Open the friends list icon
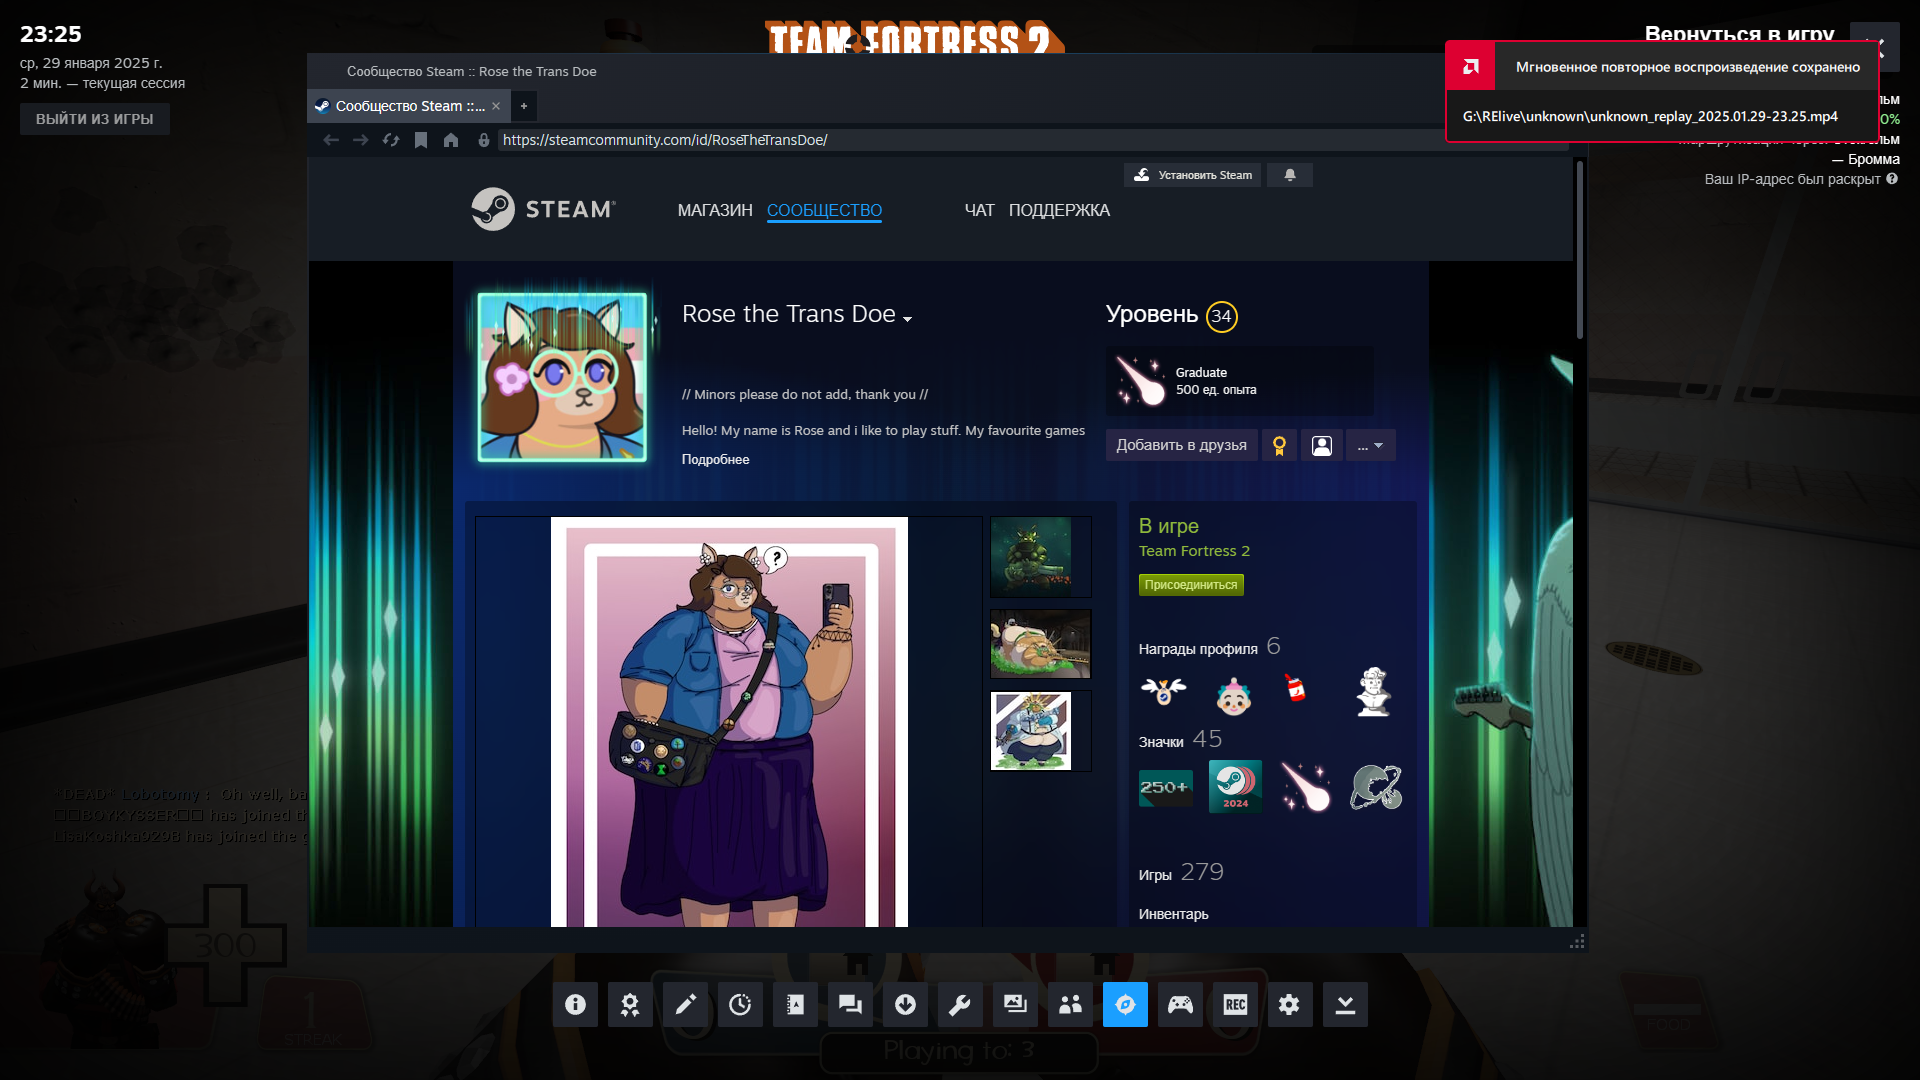This screenshot has width=1920, height=1080. (x=1070, y=1004)
